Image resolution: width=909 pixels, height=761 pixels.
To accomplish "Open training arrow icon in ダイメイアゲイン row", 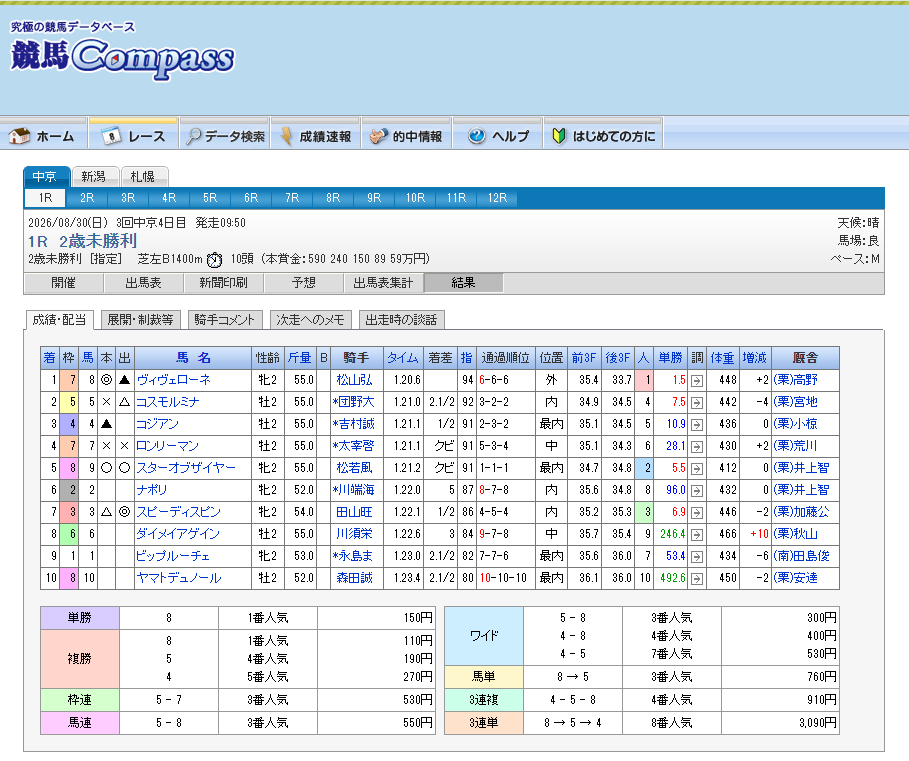I will click(x=697, y=535).
